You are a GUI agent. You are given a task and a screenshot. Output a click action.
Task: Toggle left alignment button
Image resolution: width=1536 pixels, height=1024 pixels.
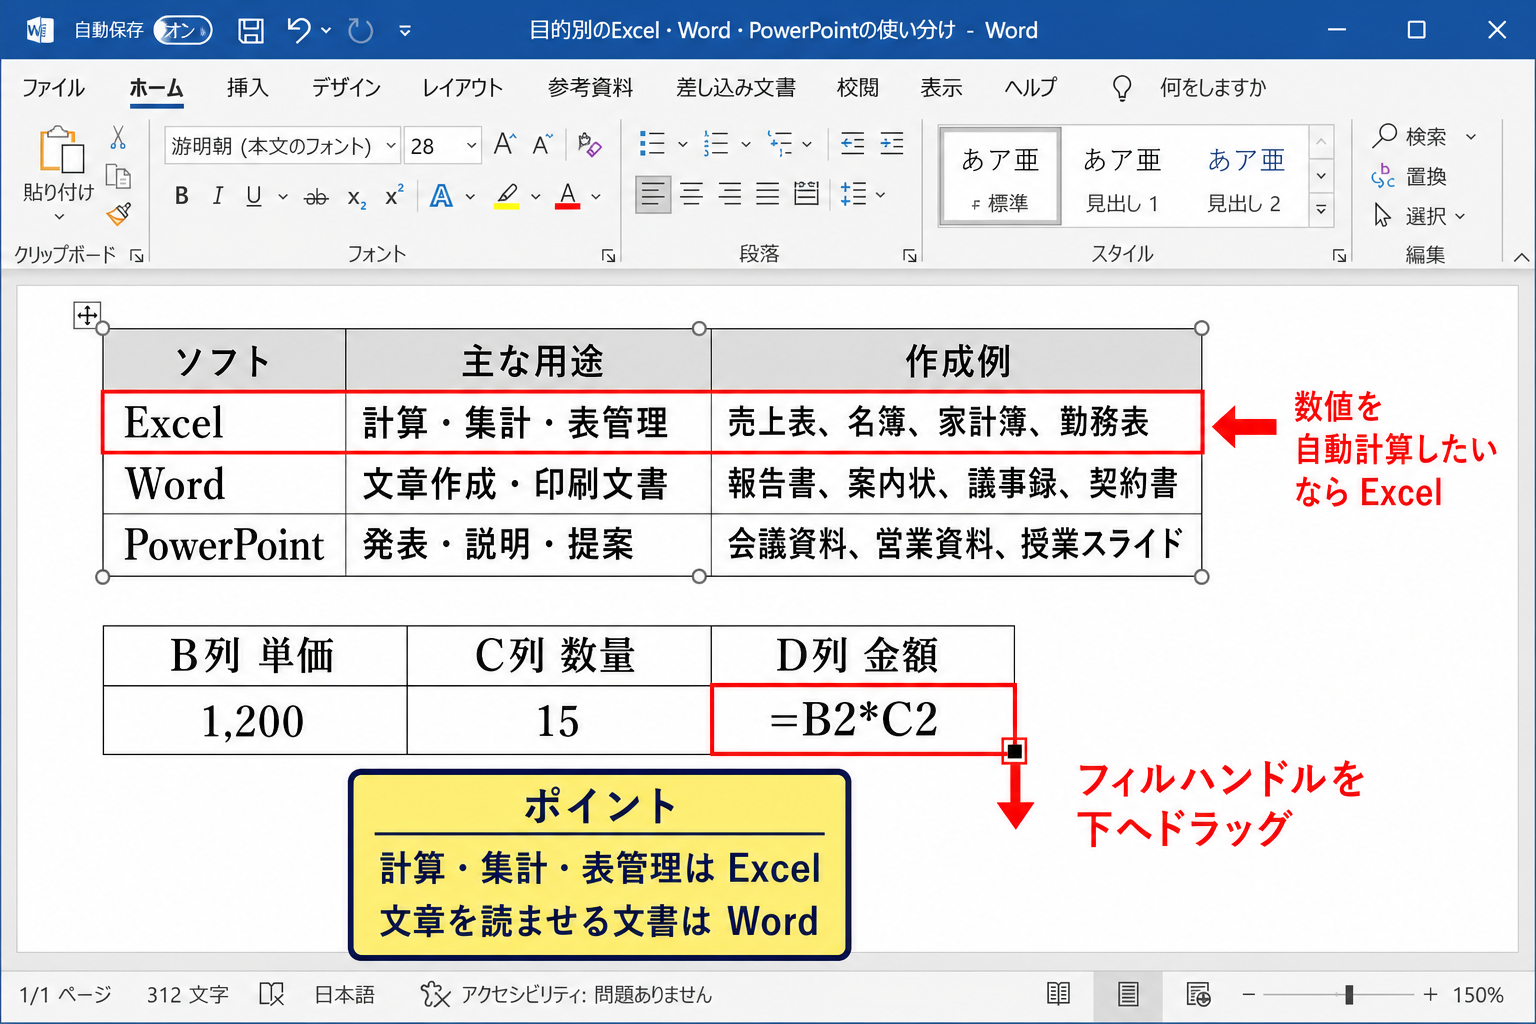tap(653, 194)
